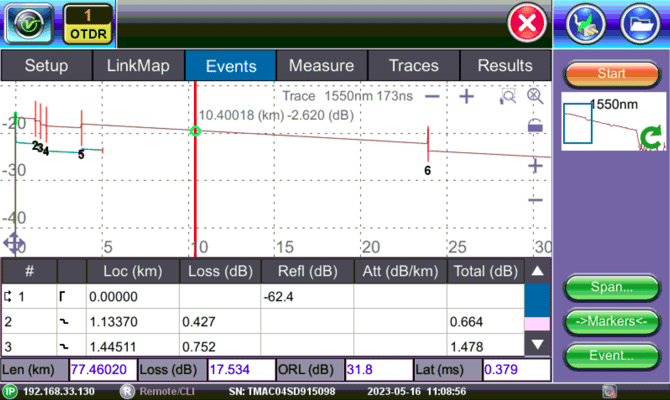670x400 pixels.
Task: Click the splice event icon in row 2
Action: point(64,322)
